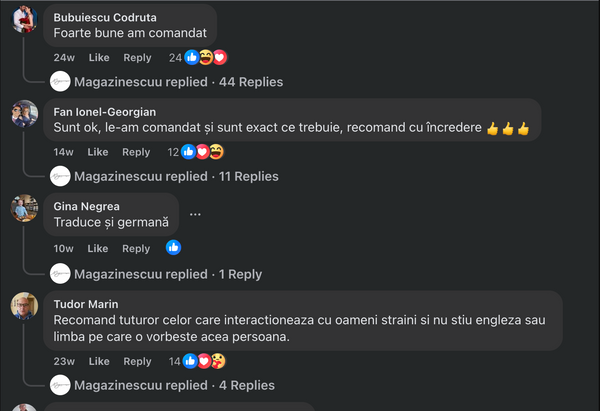
Task: Click Fan Ionel-Georgian's profile avatar
Action: coord(25,114)
